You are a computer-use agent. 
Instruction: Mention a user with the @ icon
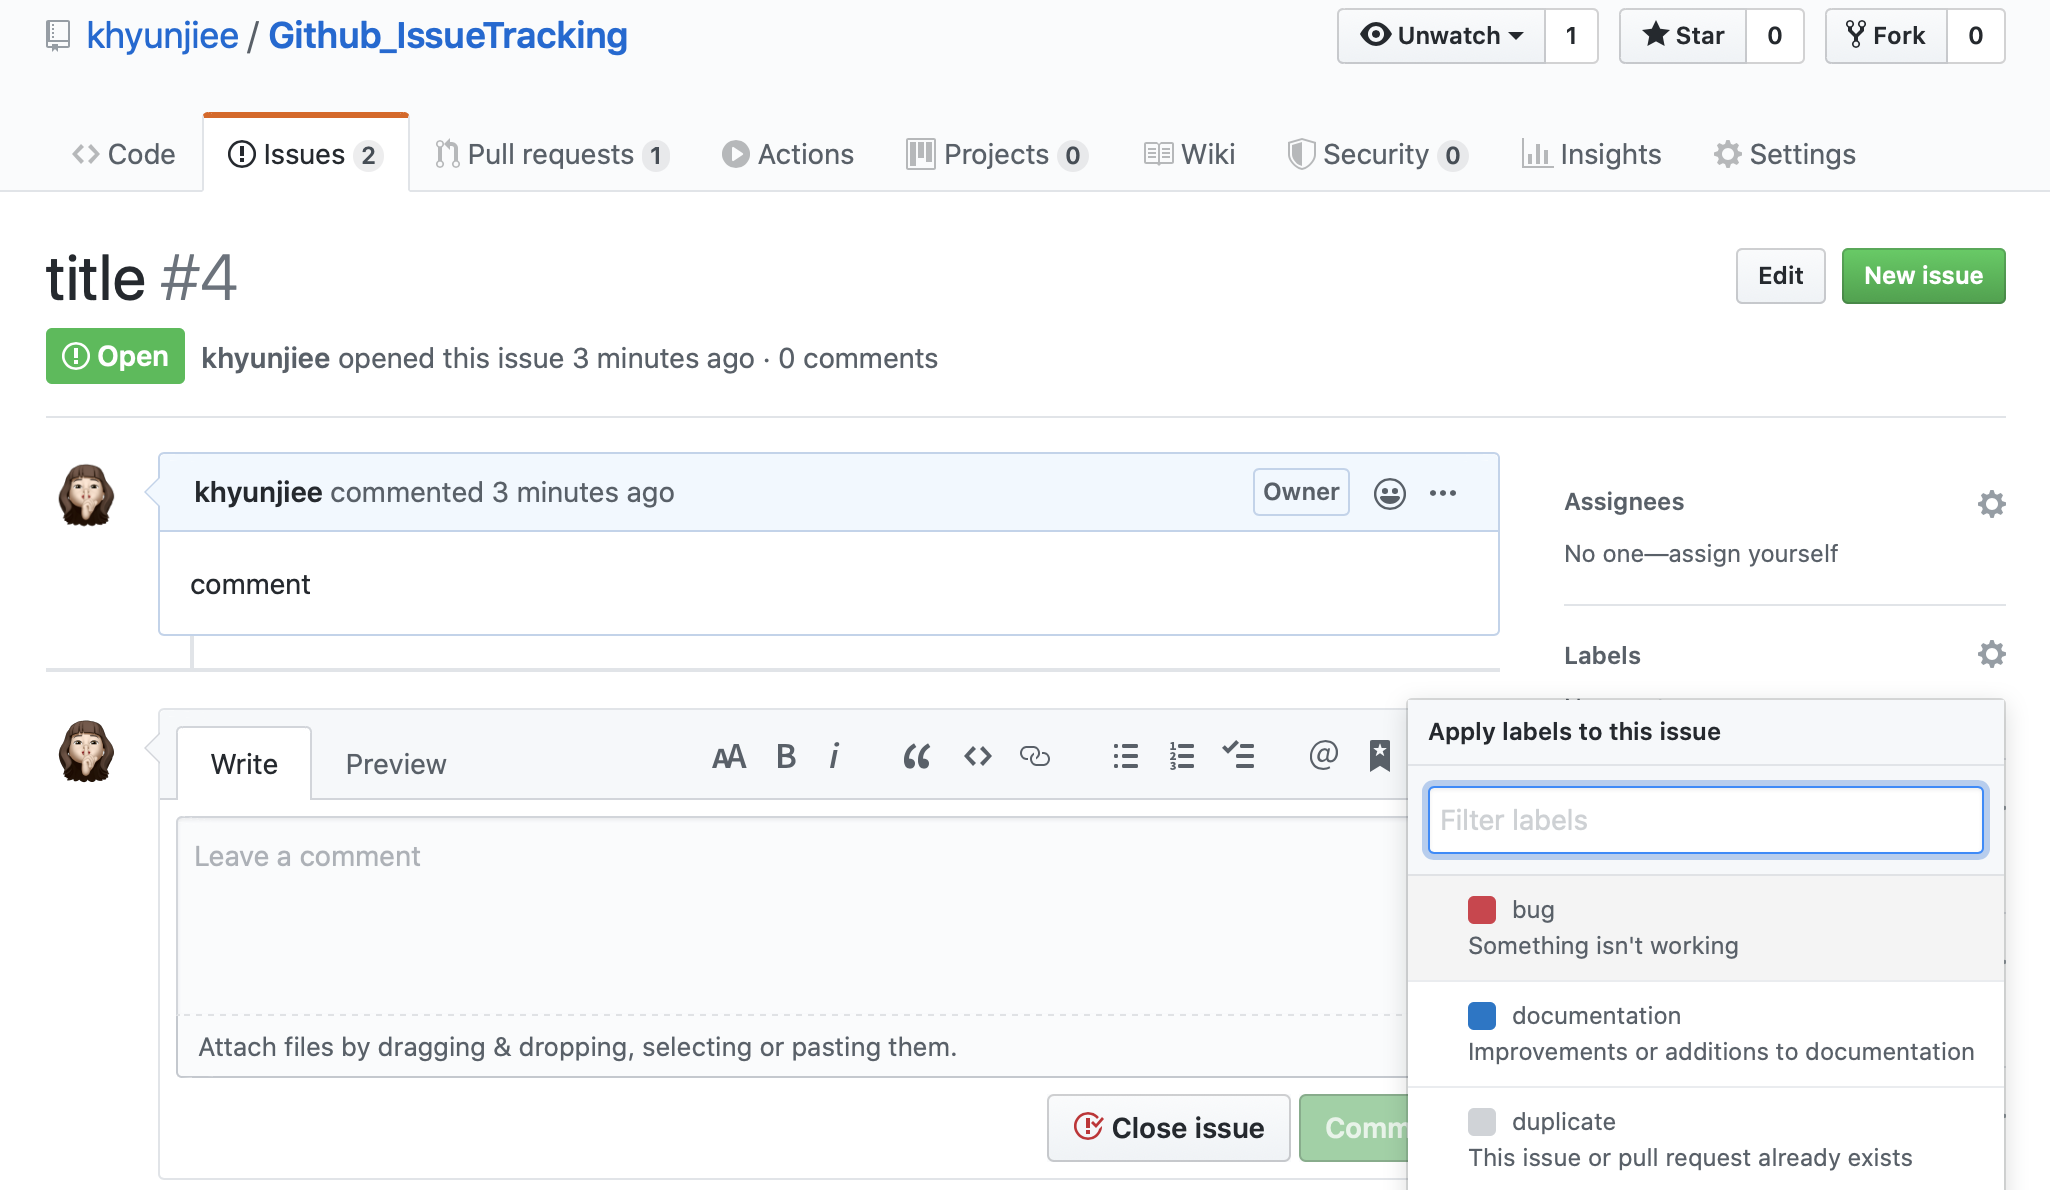(1322, 755)
